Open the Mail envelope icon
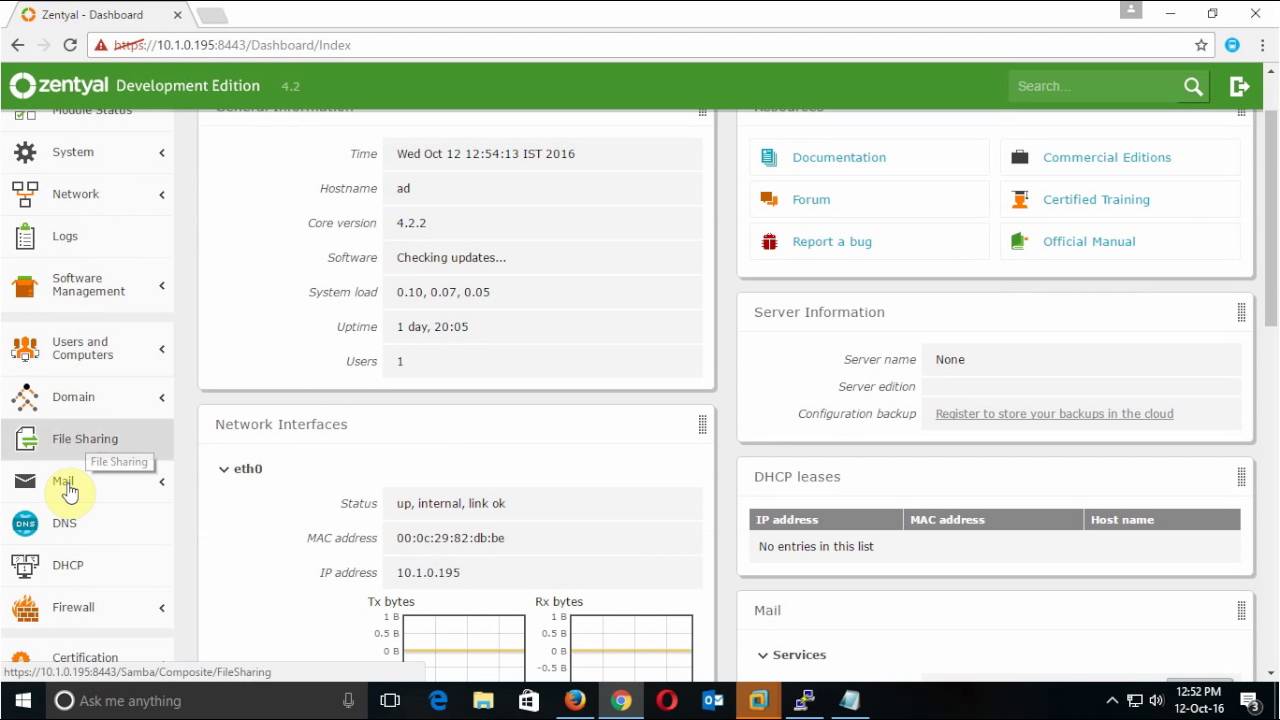 click(x=25, y=481)
